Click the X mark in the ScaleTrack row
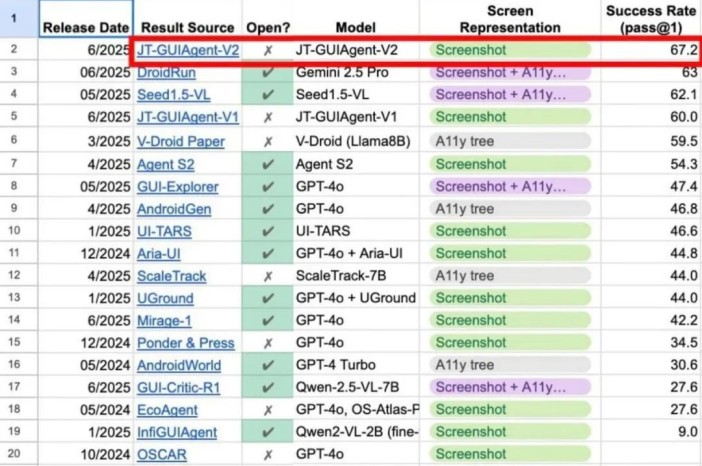 click(267, 275)
